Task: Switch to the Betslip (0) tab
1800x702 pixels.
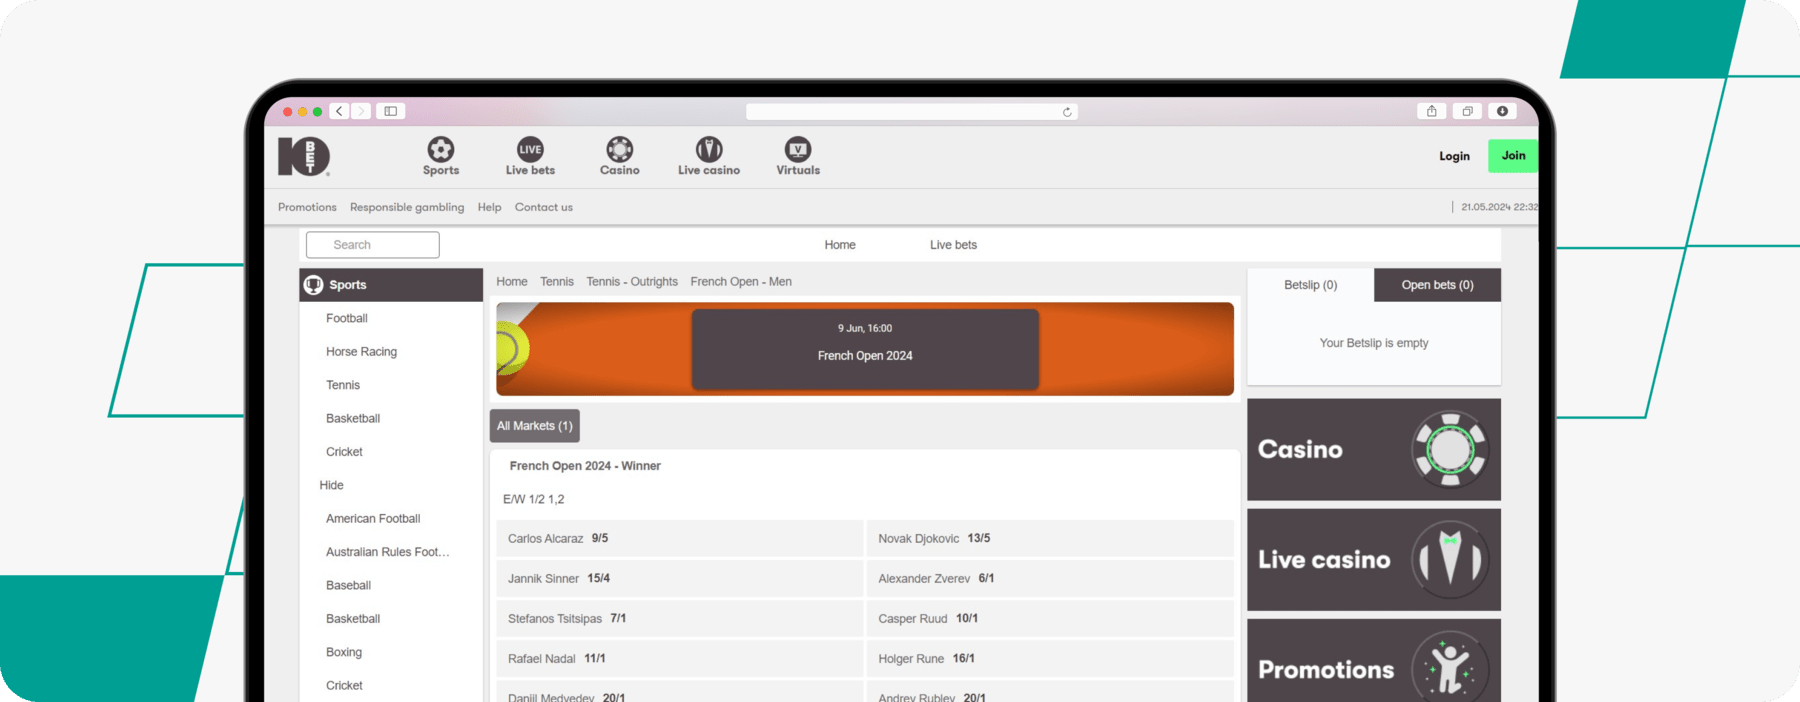Action: (x=1310, y=285)
